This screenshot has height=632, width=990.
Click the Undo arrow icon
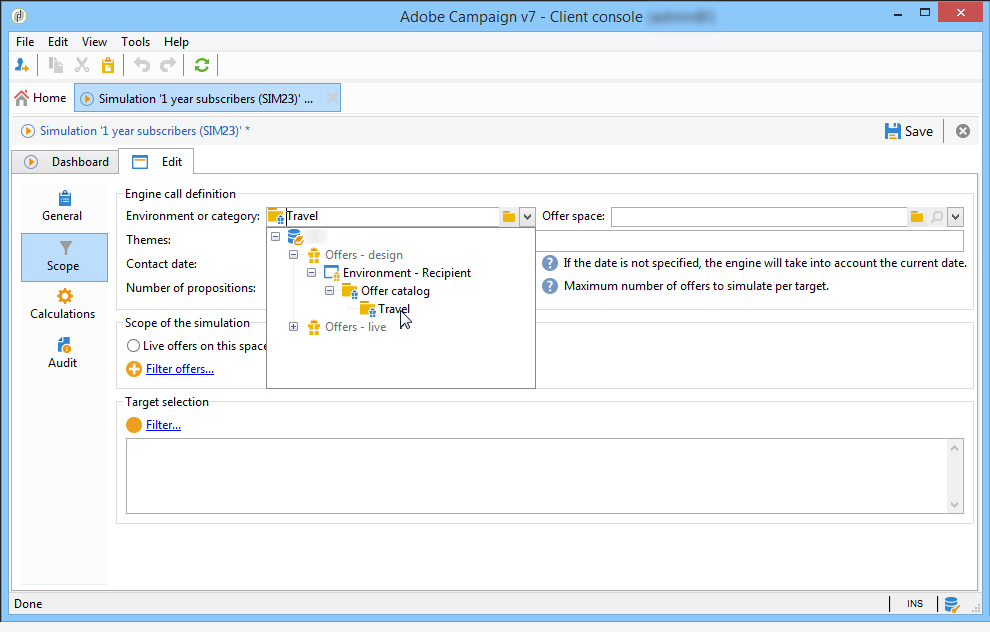pos(142,65)
